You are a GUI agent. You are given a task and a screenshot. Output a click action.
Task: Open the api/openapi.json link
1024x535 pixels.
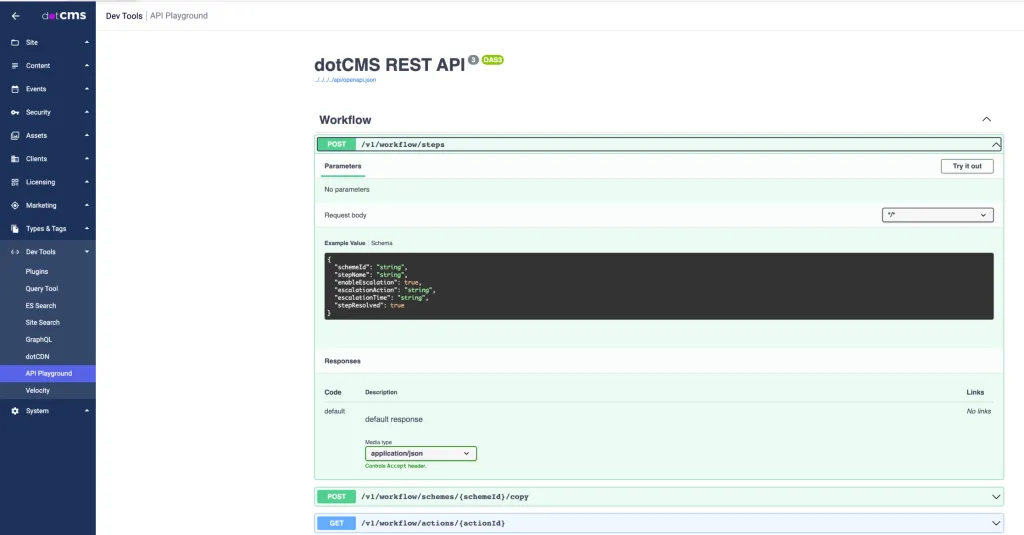[345, 80]
